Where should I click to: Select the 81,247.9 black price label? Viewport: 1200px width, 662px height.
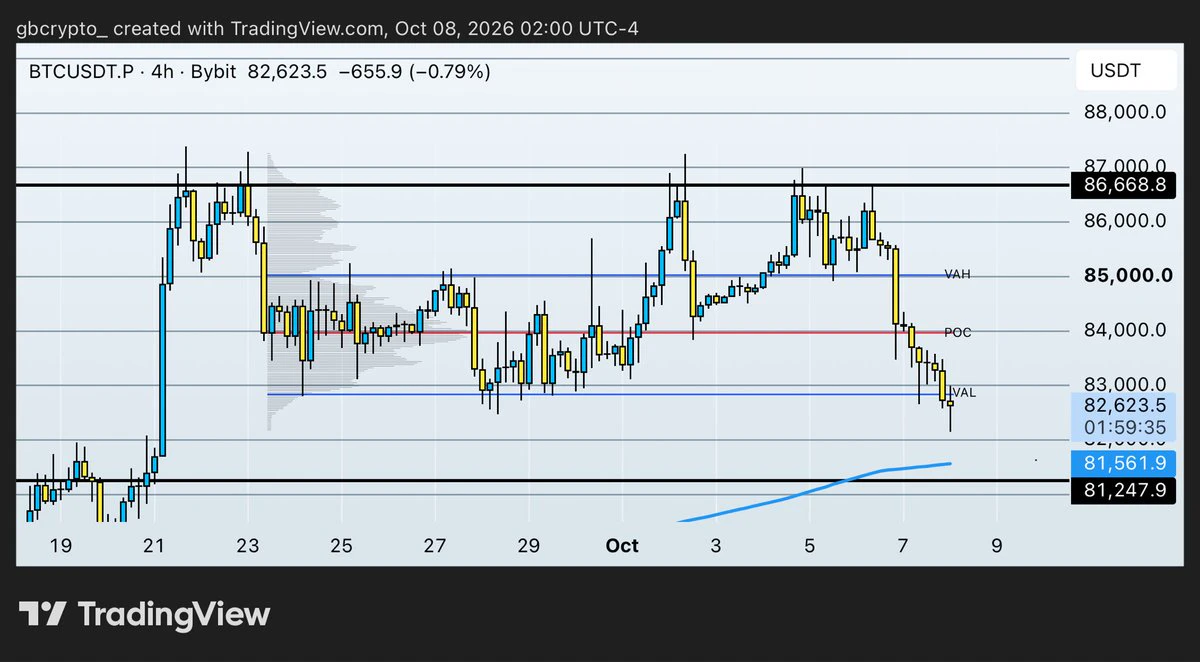click(1124, 490)
